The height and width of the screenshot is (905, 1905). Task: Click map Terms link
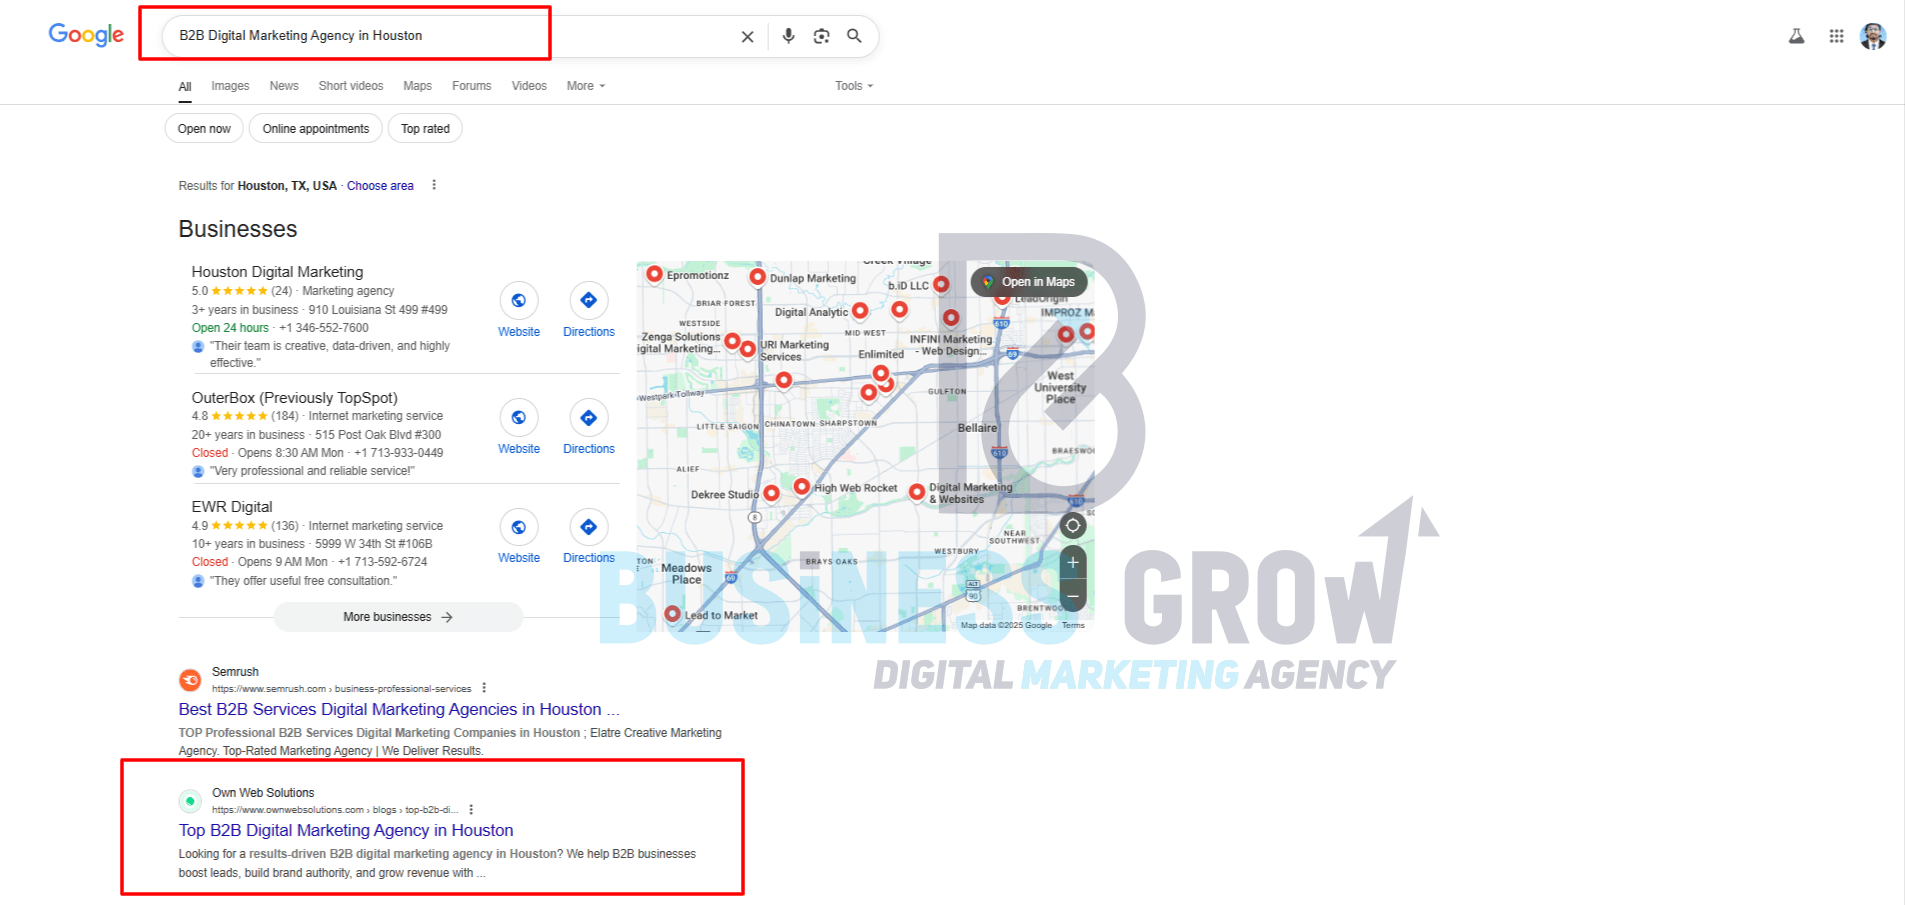coord(1073,625)
